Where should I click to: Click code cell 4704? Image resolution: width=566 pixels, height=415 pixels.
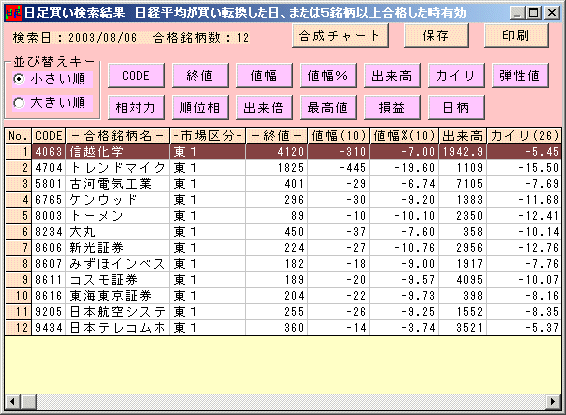[49, 168]
